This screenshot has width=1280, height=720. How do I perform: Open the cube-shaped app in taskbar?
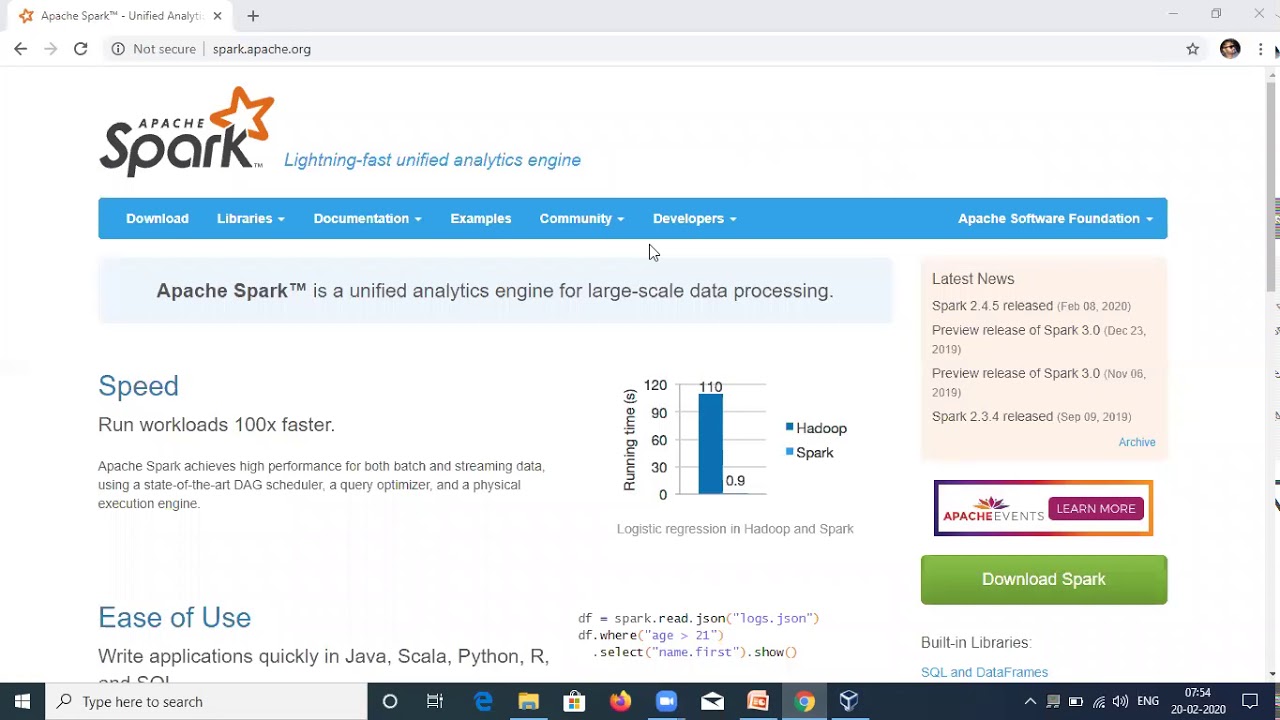pos(849,701)
